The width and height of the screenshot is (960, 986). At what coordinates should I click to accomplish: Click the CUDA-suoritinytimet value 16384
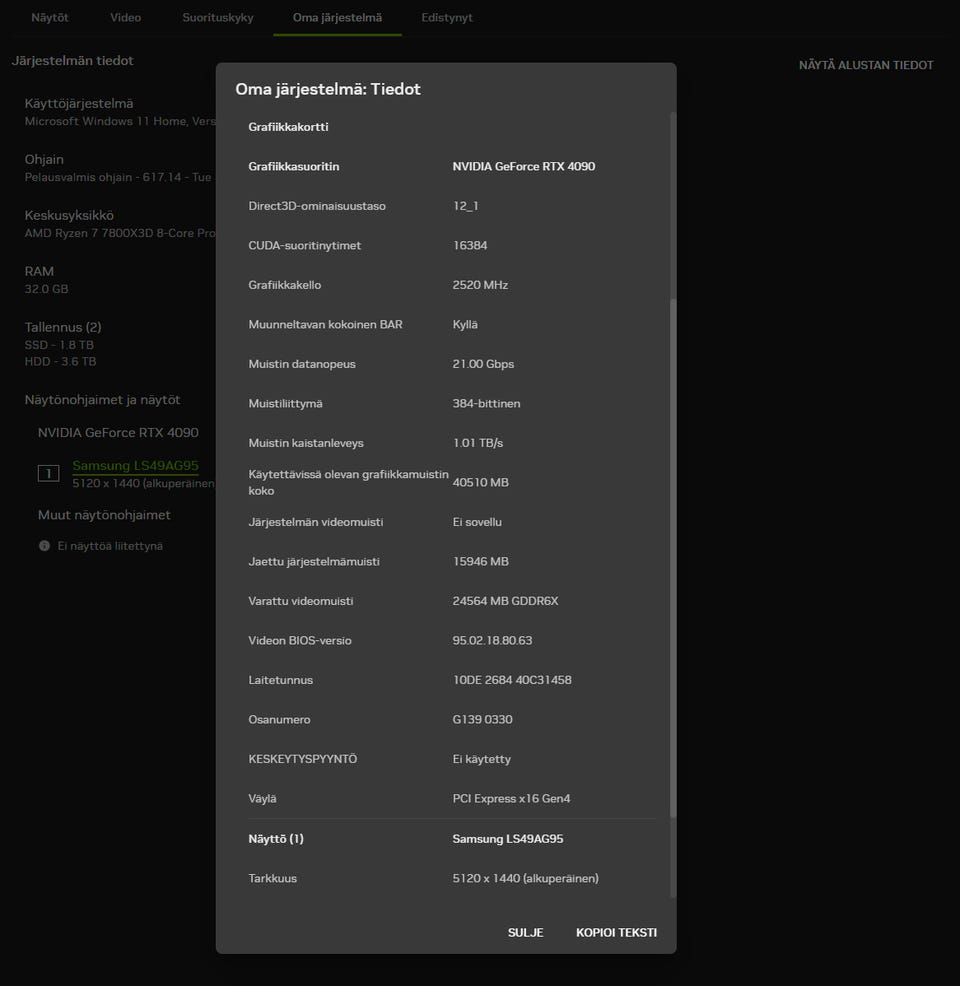click(x=470, y=245)
